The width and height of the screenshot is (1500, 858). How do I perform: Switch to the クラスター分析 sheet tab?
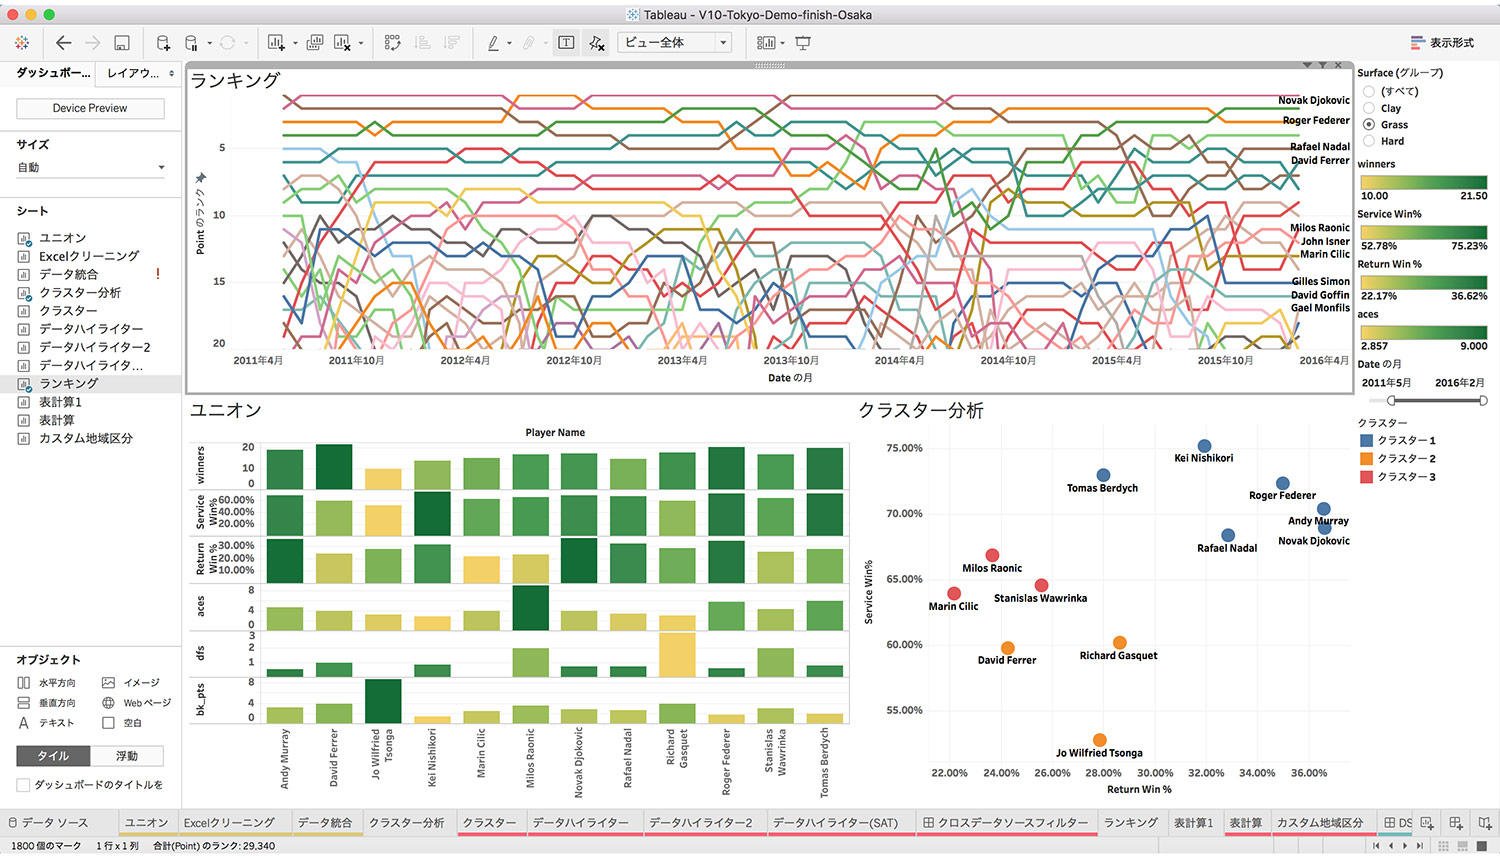tap(407, 822)
